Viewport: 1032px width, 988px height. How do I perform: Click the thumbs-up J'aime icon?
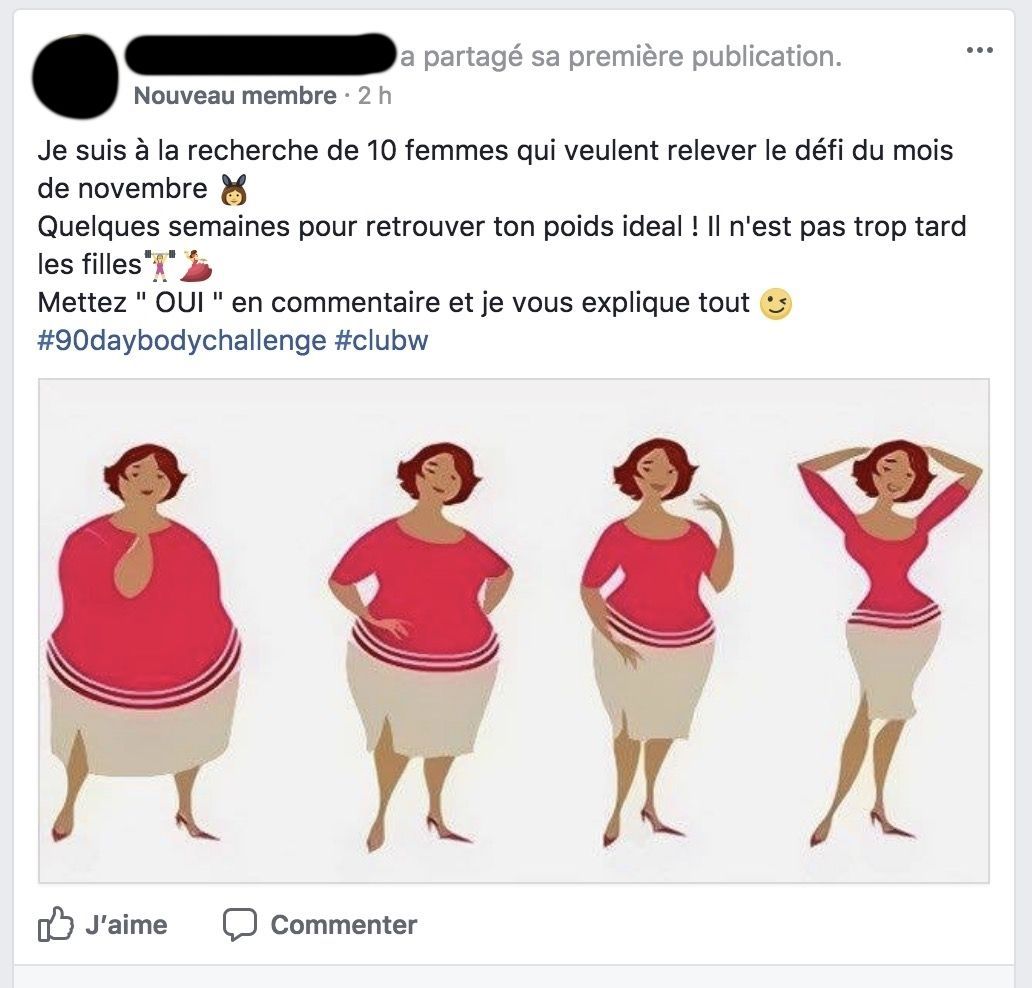click(x=55, y=924)
